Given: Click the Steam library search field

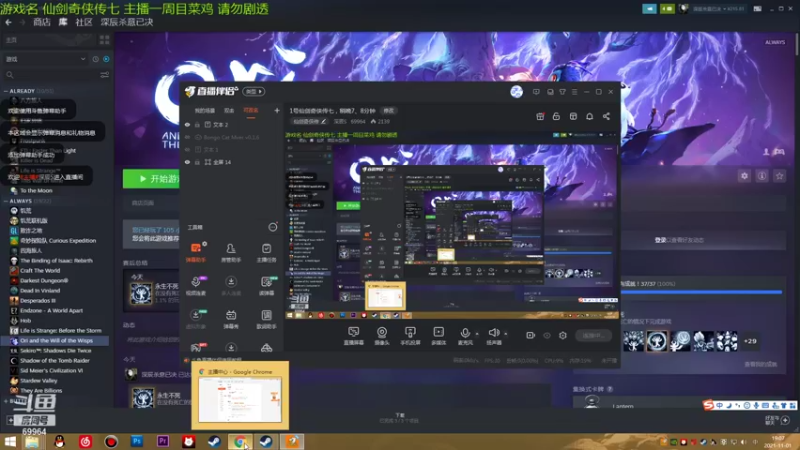Looking at the screenshot, I should pos(51,75).
